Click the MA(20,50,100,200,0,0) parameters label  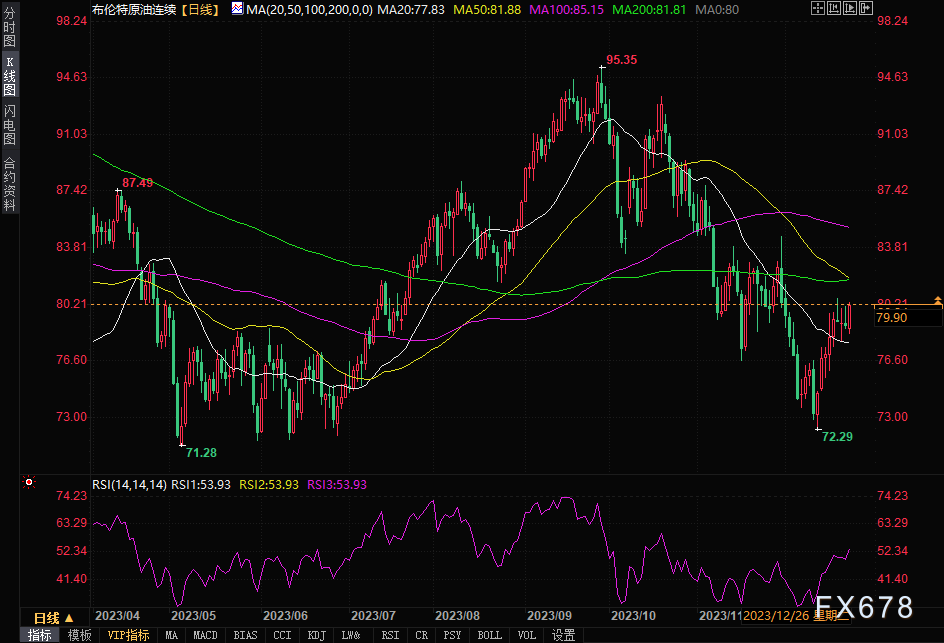[309, 9]
